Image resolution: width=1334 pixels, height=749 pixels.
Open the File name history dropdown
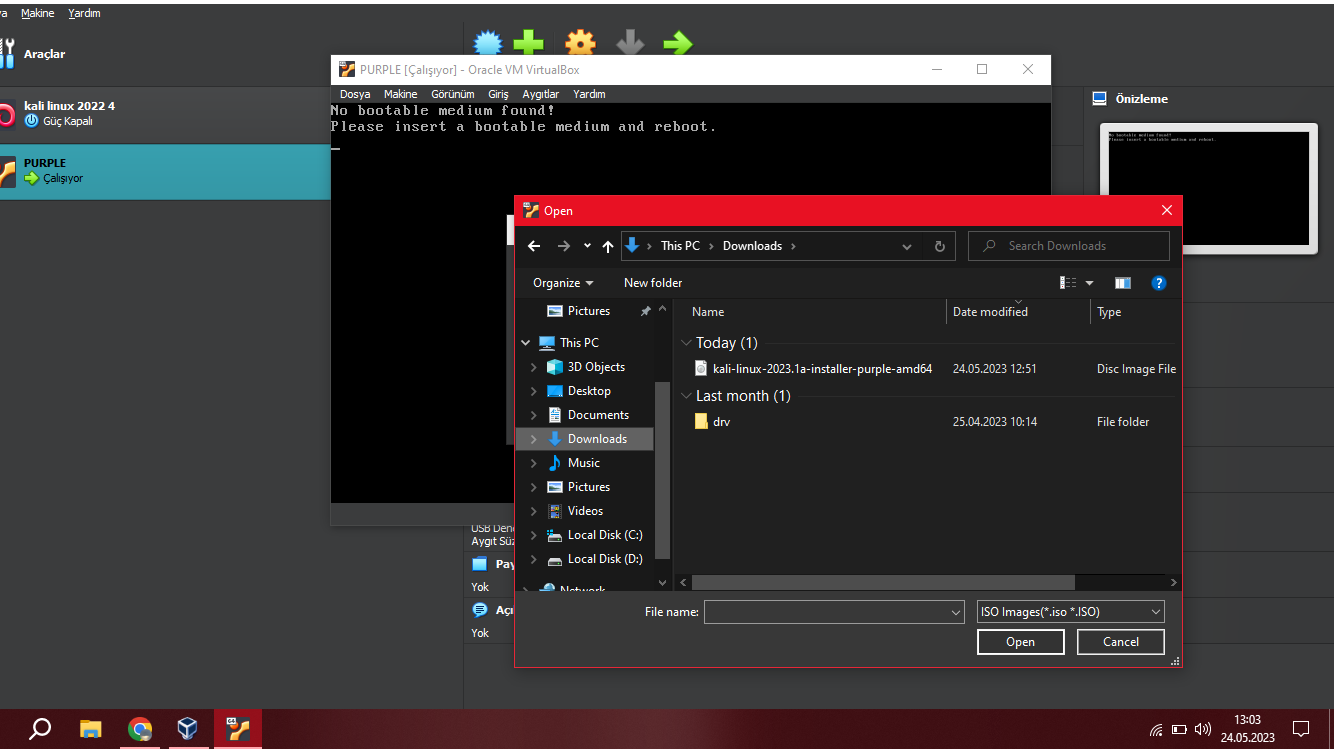956,612
